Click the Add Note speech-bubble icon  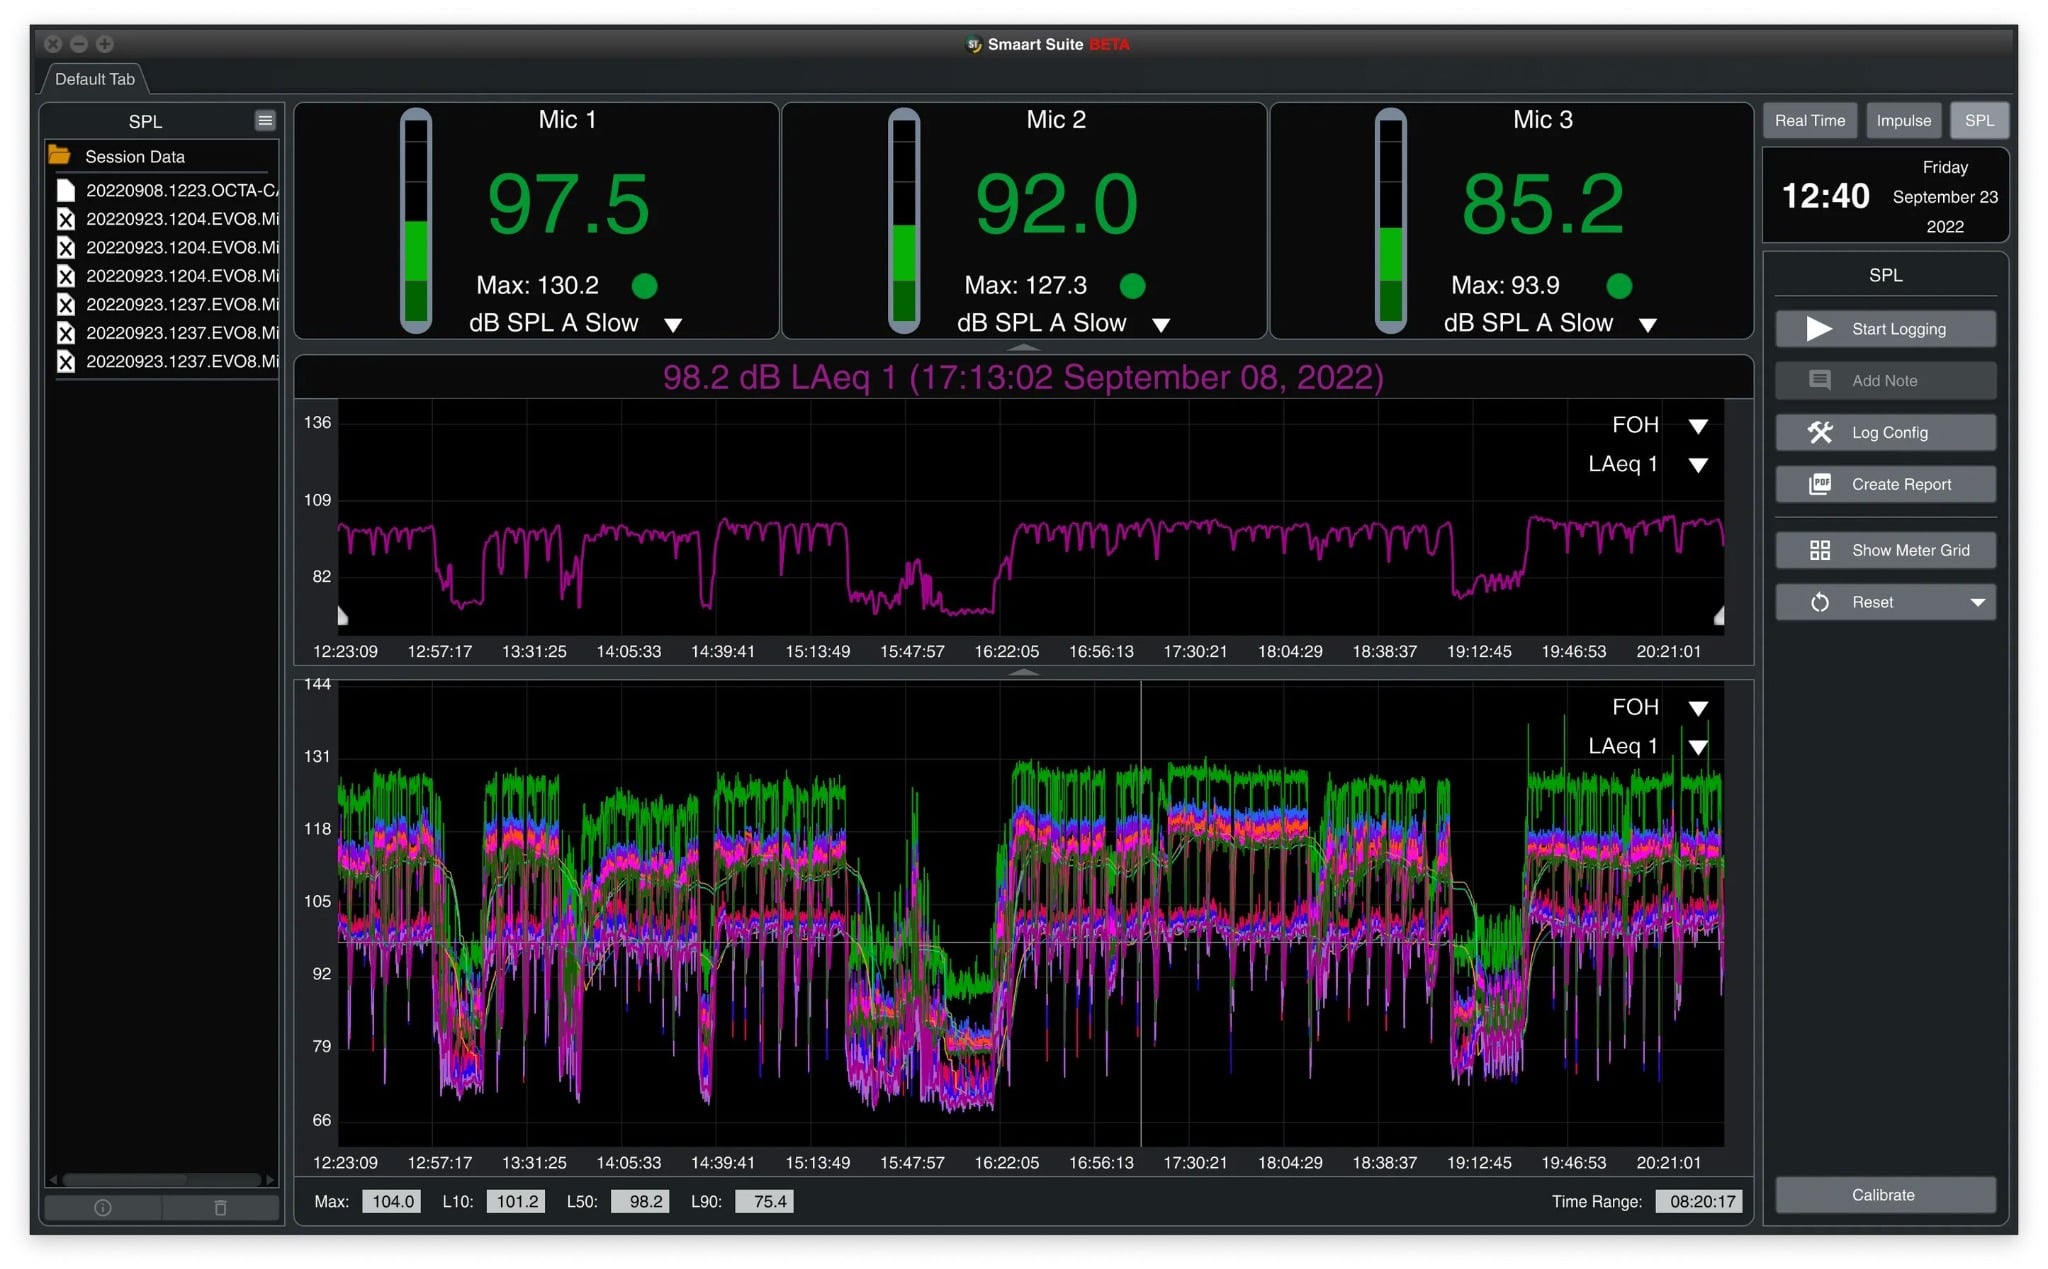[1820, 380]
